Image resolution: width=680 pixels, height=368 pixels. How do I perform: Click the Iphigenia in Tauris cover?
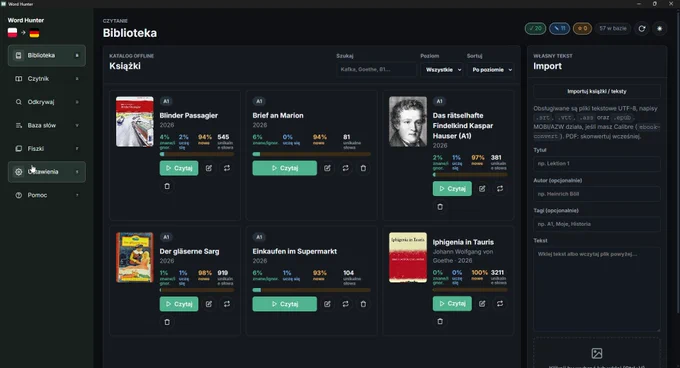[408, 257]
